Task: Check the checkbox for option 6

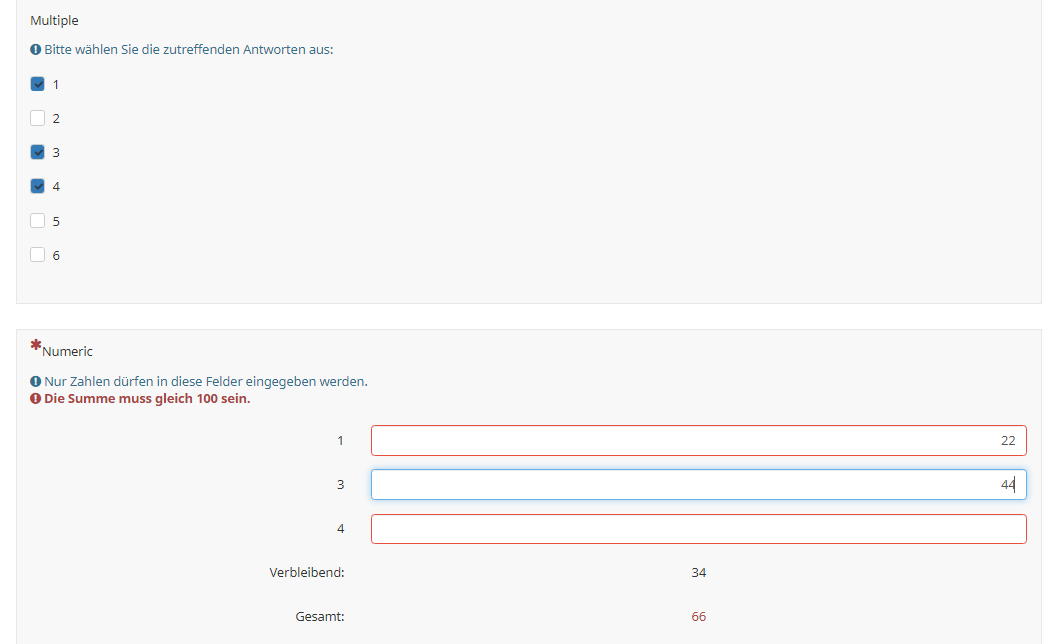Action: click(x=38, y=255)
